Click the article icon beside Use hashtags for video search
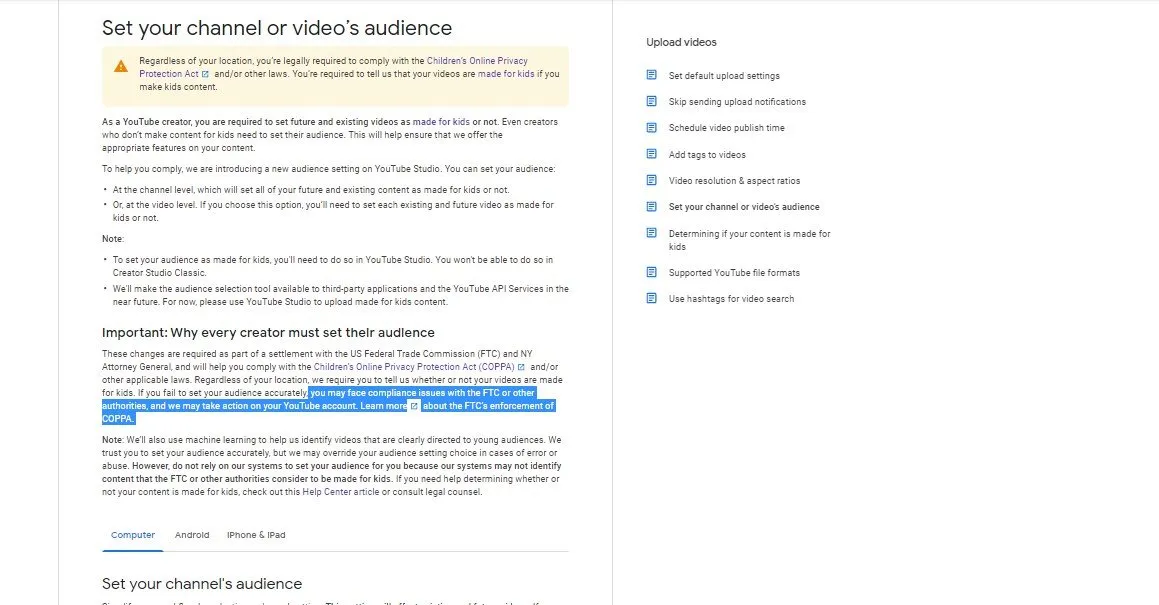1159x605 pixels. (x=651, y=298)
